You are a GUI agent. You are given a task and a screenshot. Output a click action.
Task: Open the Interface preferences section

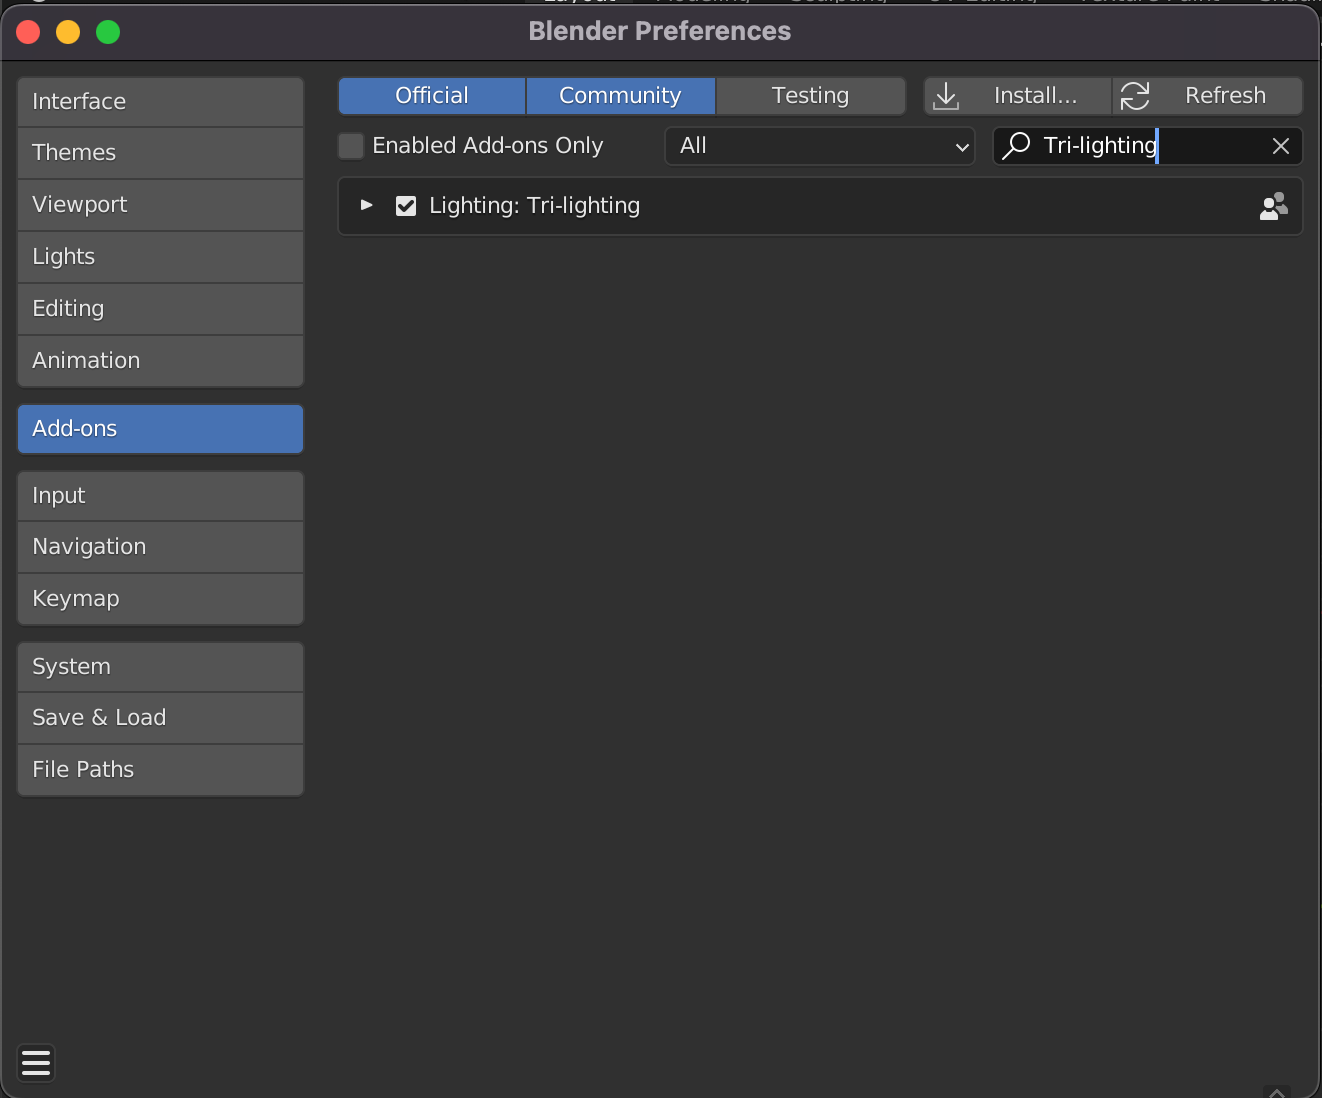click(x=160, y=102)
